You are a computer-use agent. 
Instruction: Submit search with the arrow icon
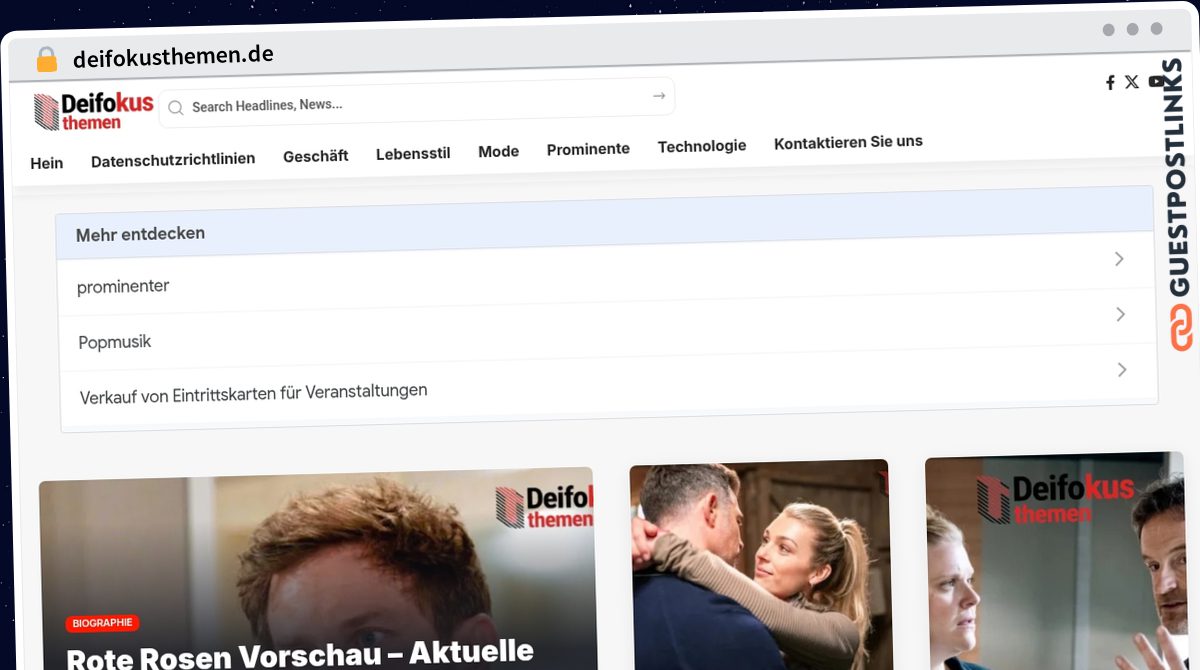pyautogui.click(x=659, y=95)
